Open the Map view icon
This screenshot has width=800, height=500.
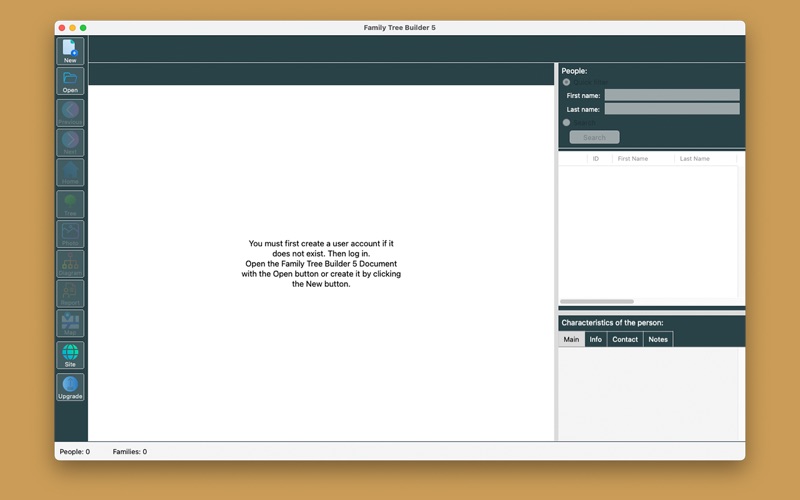pyautogui.click(x=70, y=324)
